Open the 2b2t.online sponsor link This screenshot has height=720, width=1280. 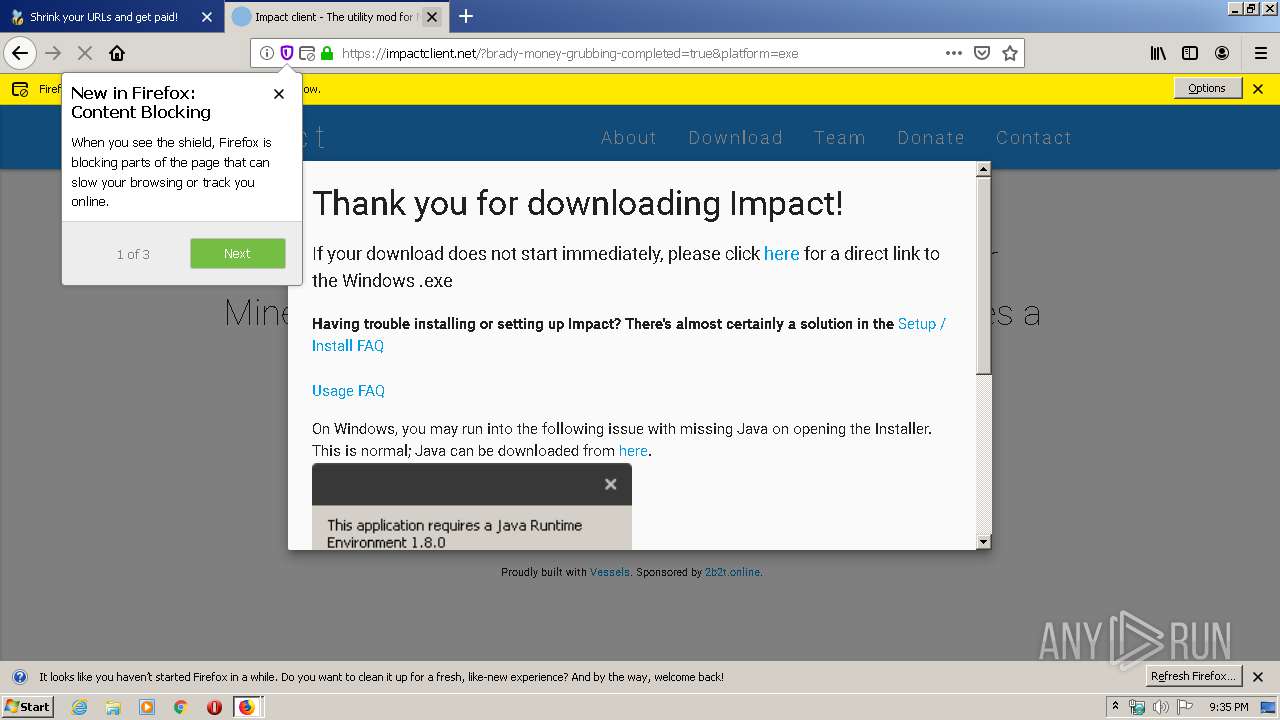pos(732,573)
